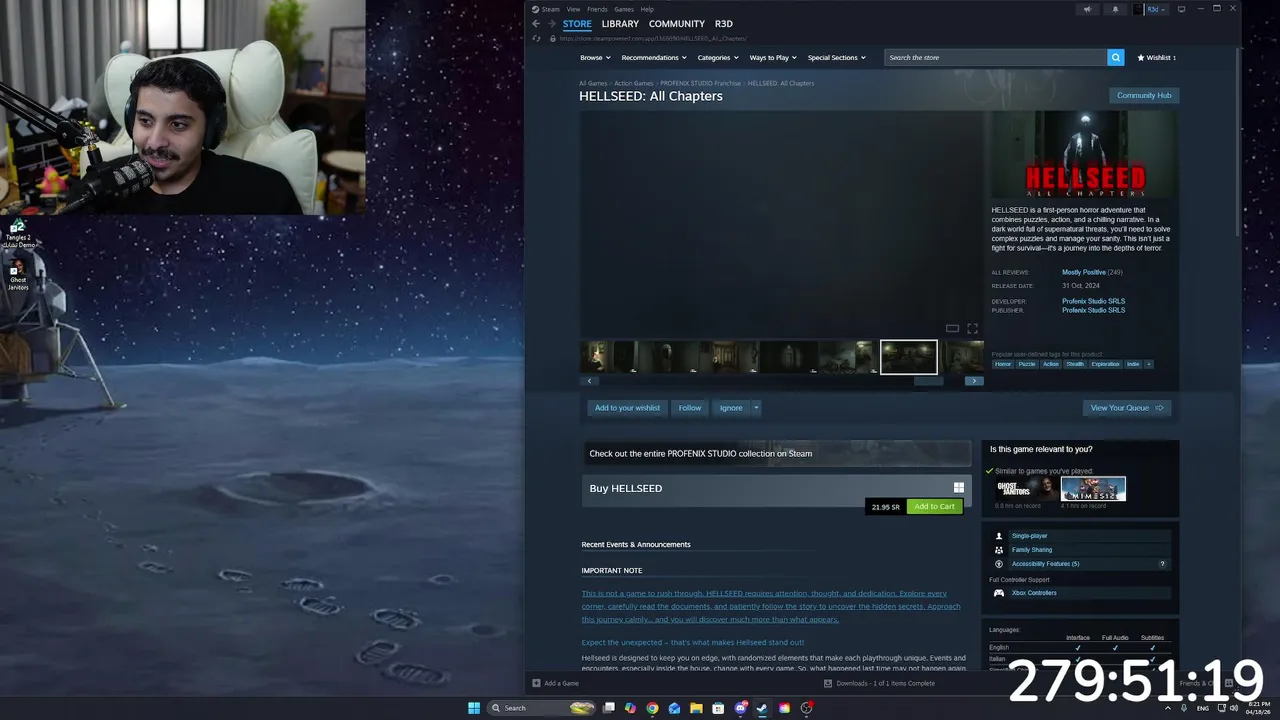Click the Steam taskbar icon
The image size is (1280, 720).
(762, 708)
